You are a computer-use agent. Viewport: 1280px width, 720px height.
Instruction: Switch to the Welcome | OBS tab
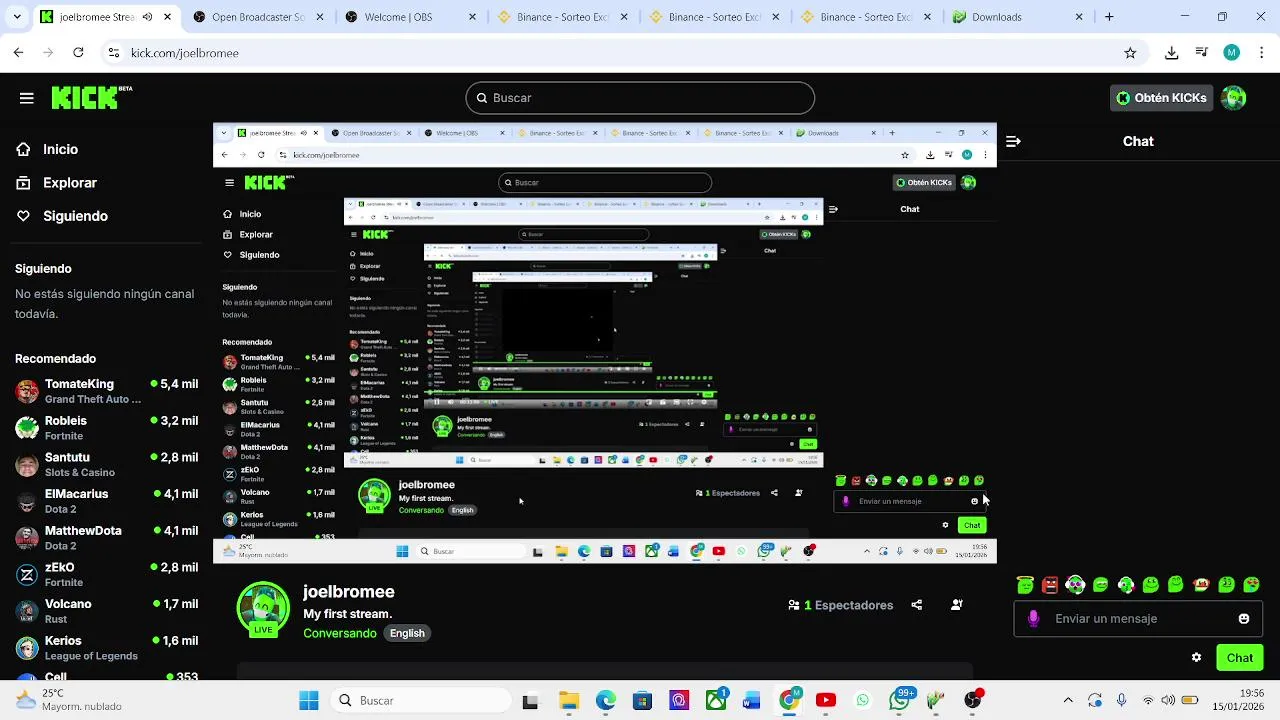pos(408,17)
